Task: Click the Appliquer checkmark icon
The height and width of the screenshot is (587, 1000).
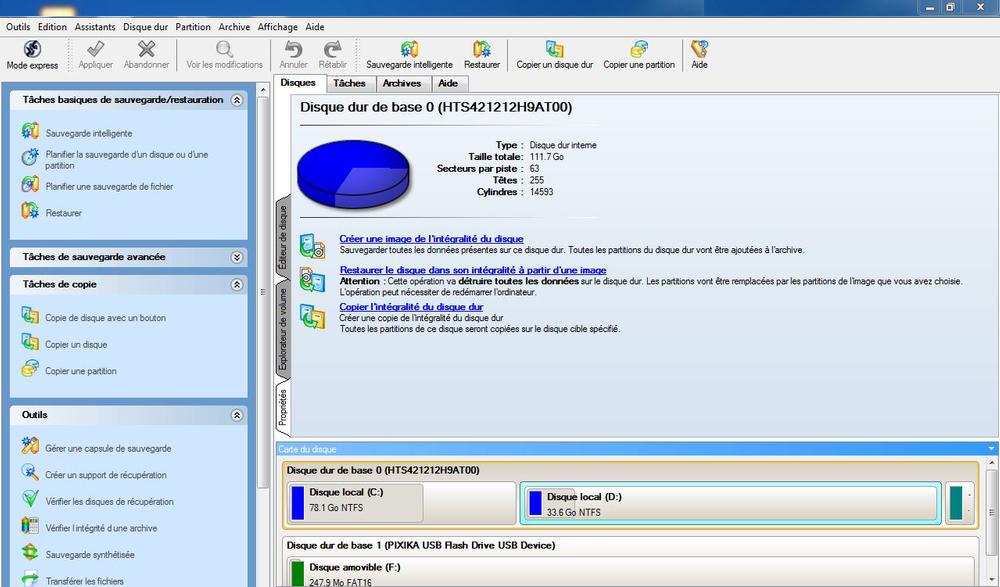Action: click(x=96, y=48)
